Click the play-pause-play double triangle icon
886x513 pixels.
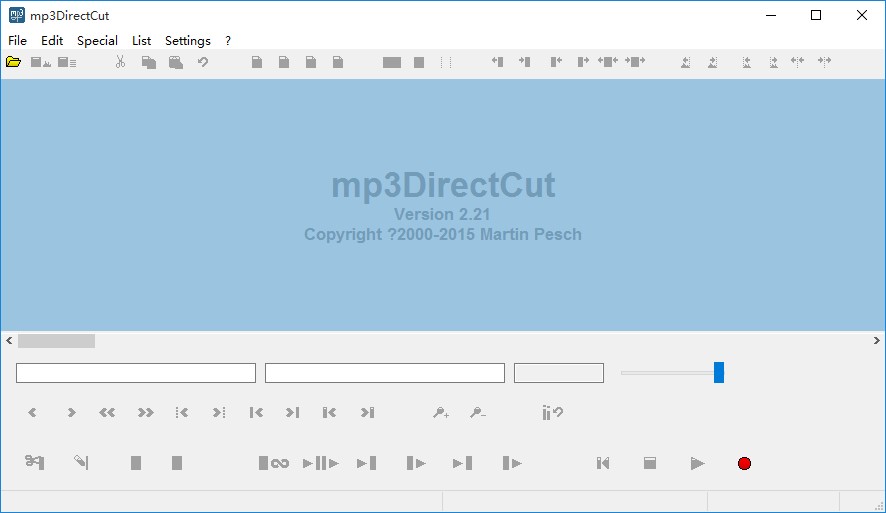point(320,463)
